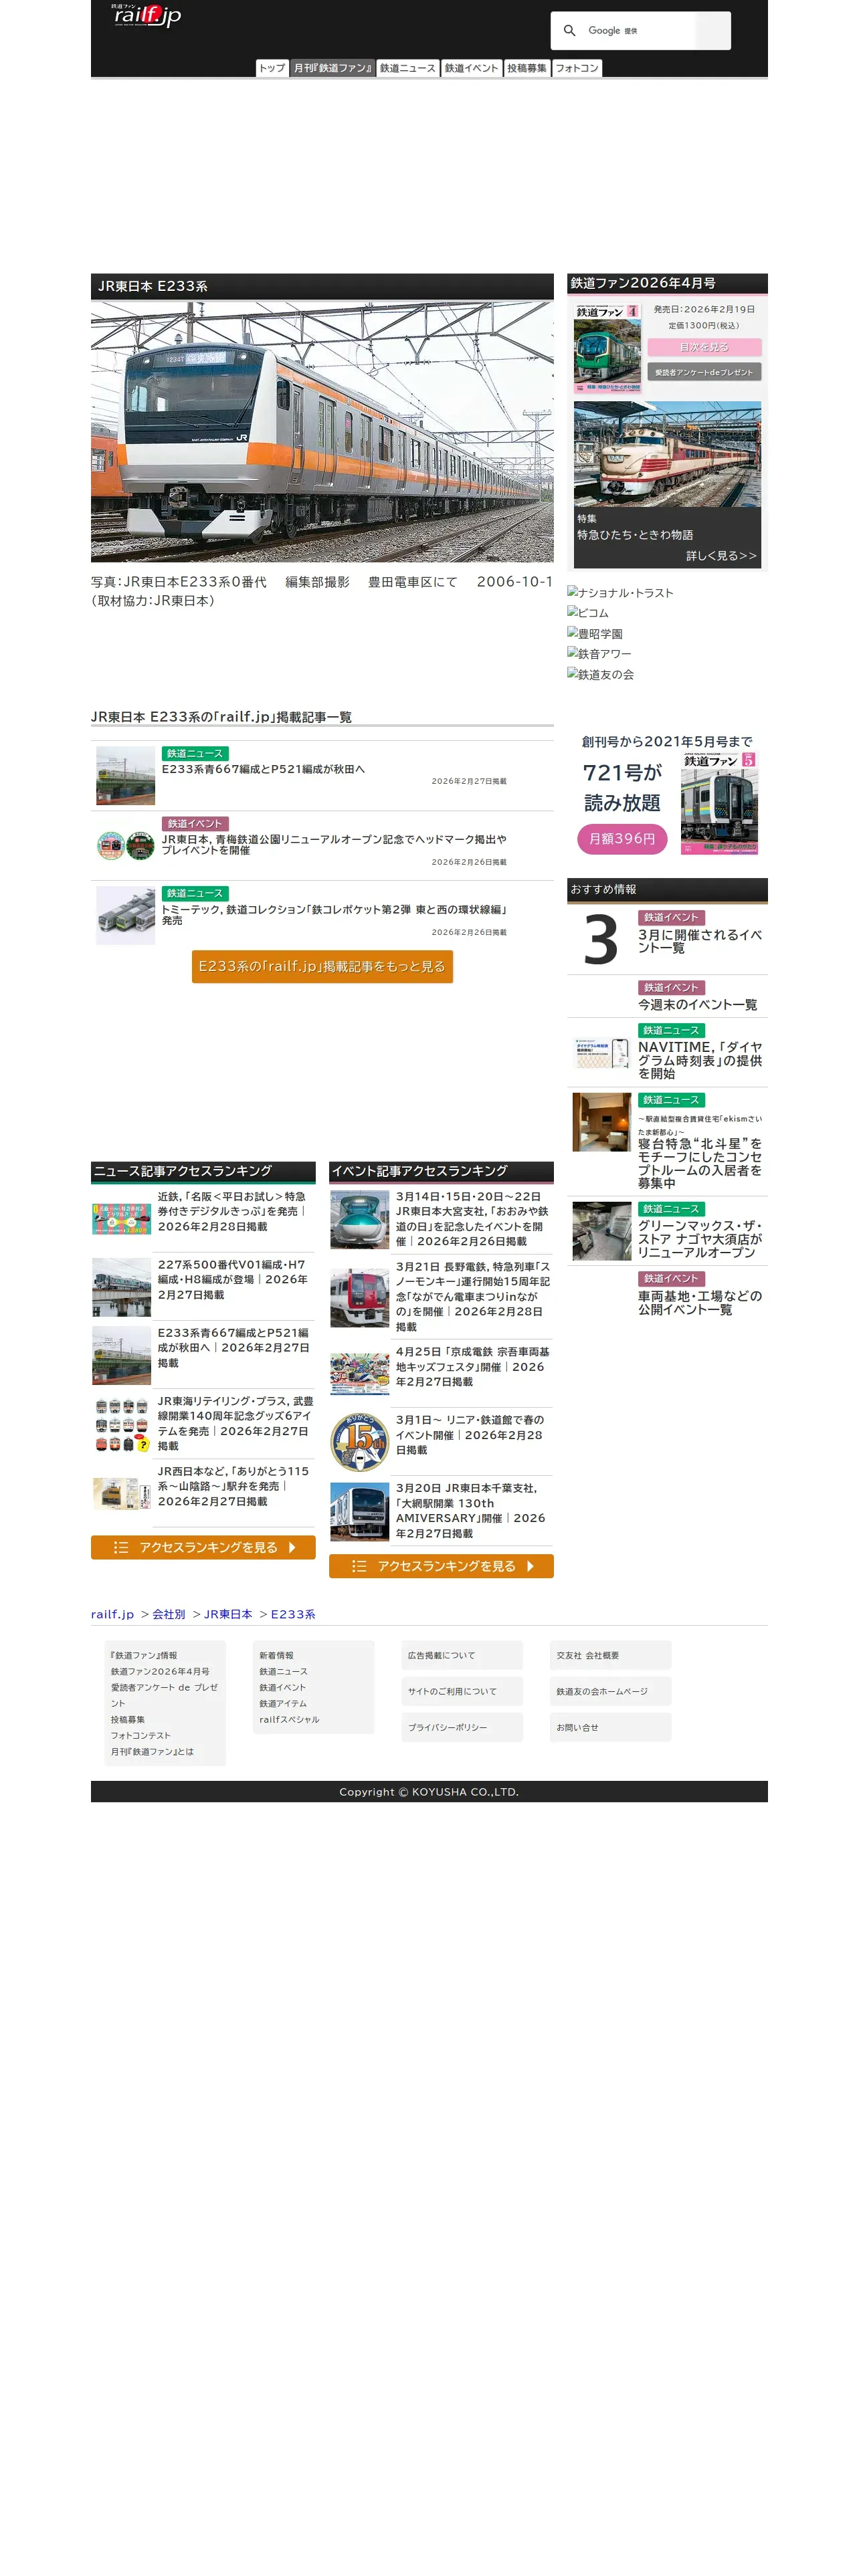Image resolution: width=859 pixels, height=2576 pixels.
Task: Open the 投稿募集 menu item
Action: coord(527,68)
